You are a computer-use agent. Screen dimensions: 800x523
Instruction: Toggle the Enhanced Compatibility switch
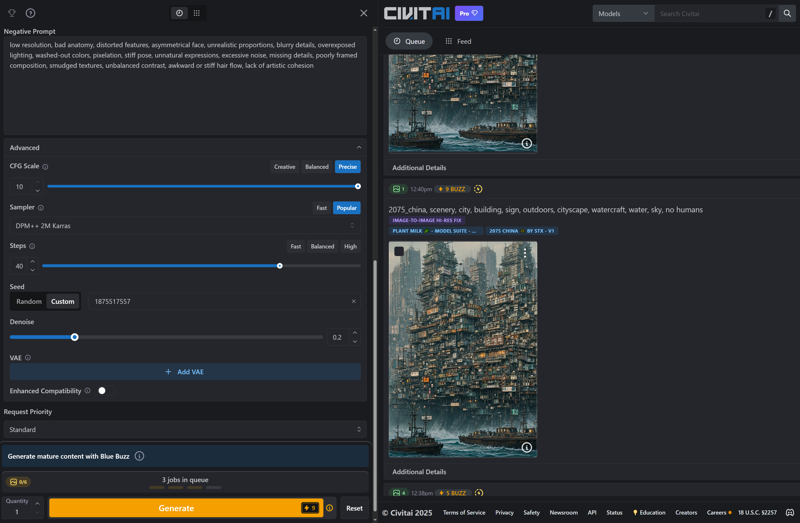(104, 391)
